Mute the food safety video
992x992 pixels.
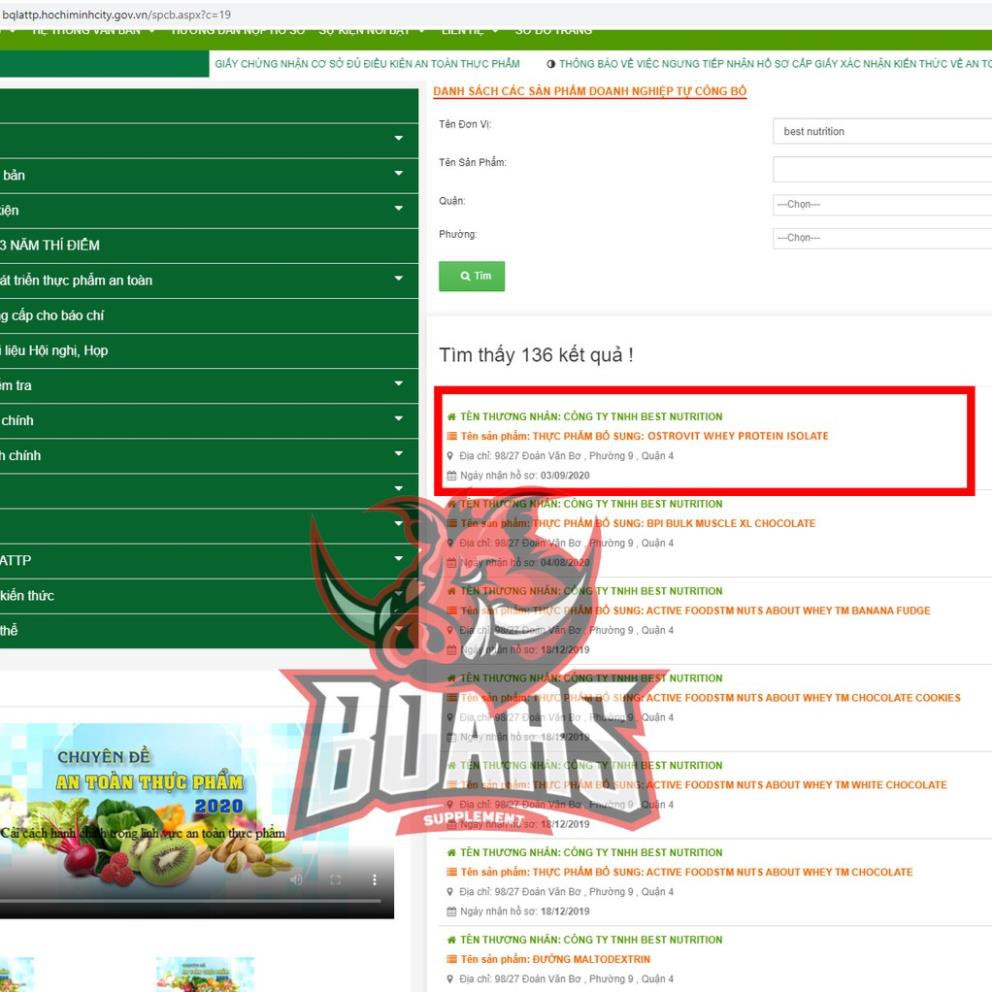tap(295, 880)
